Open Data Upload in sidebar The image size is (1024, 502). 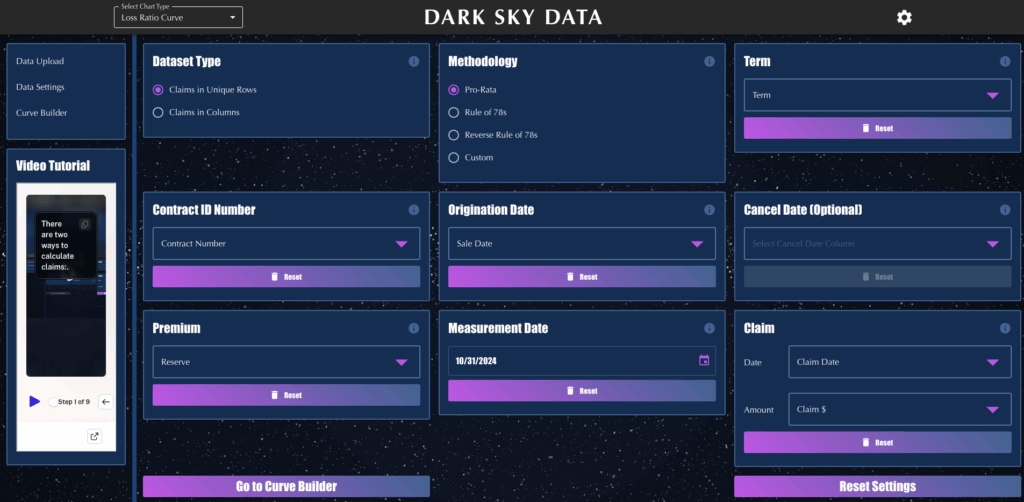click(40, 62)
